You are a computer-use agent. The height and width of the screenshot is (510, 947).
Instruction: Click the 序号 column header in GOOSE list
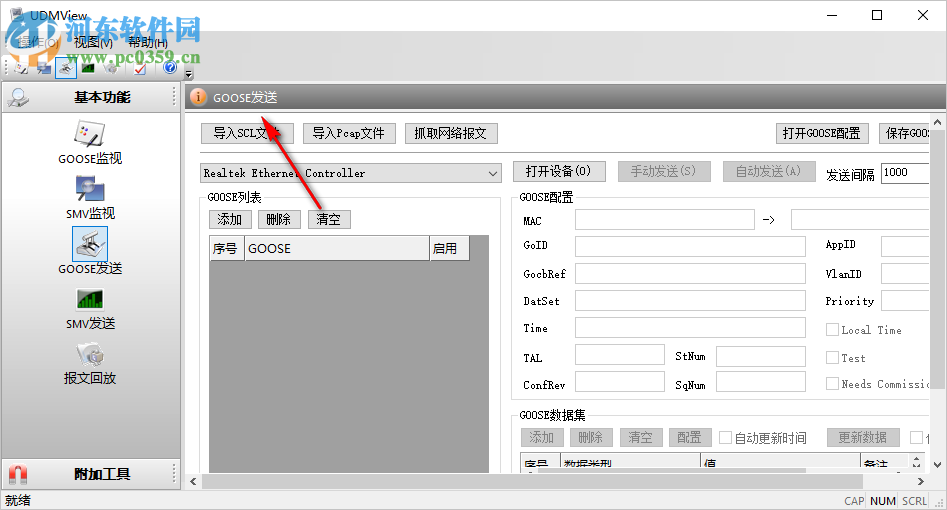click(227, 248)
